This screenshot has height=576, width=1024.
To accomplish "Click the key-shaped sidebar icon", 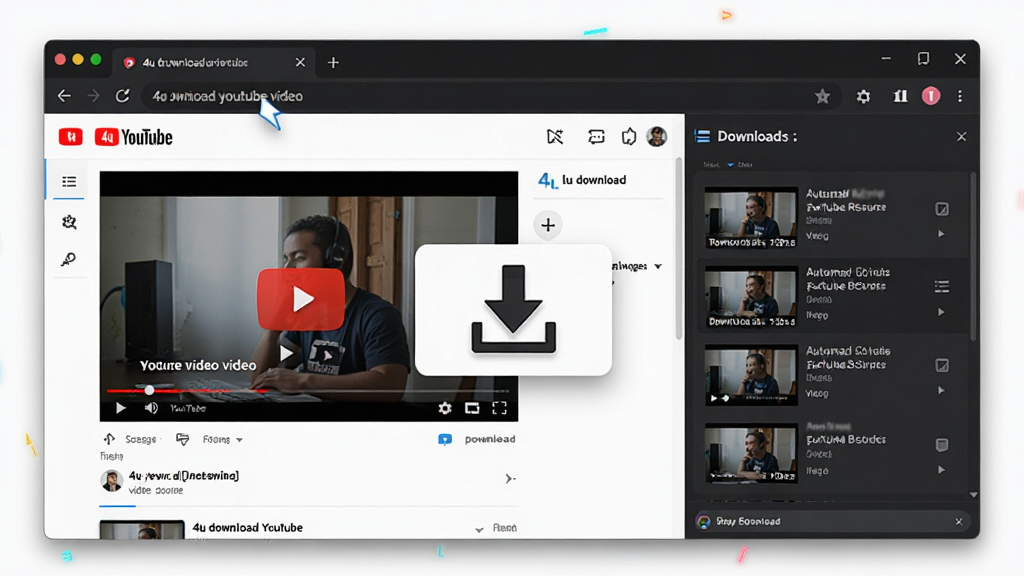I will coord(68,259).
